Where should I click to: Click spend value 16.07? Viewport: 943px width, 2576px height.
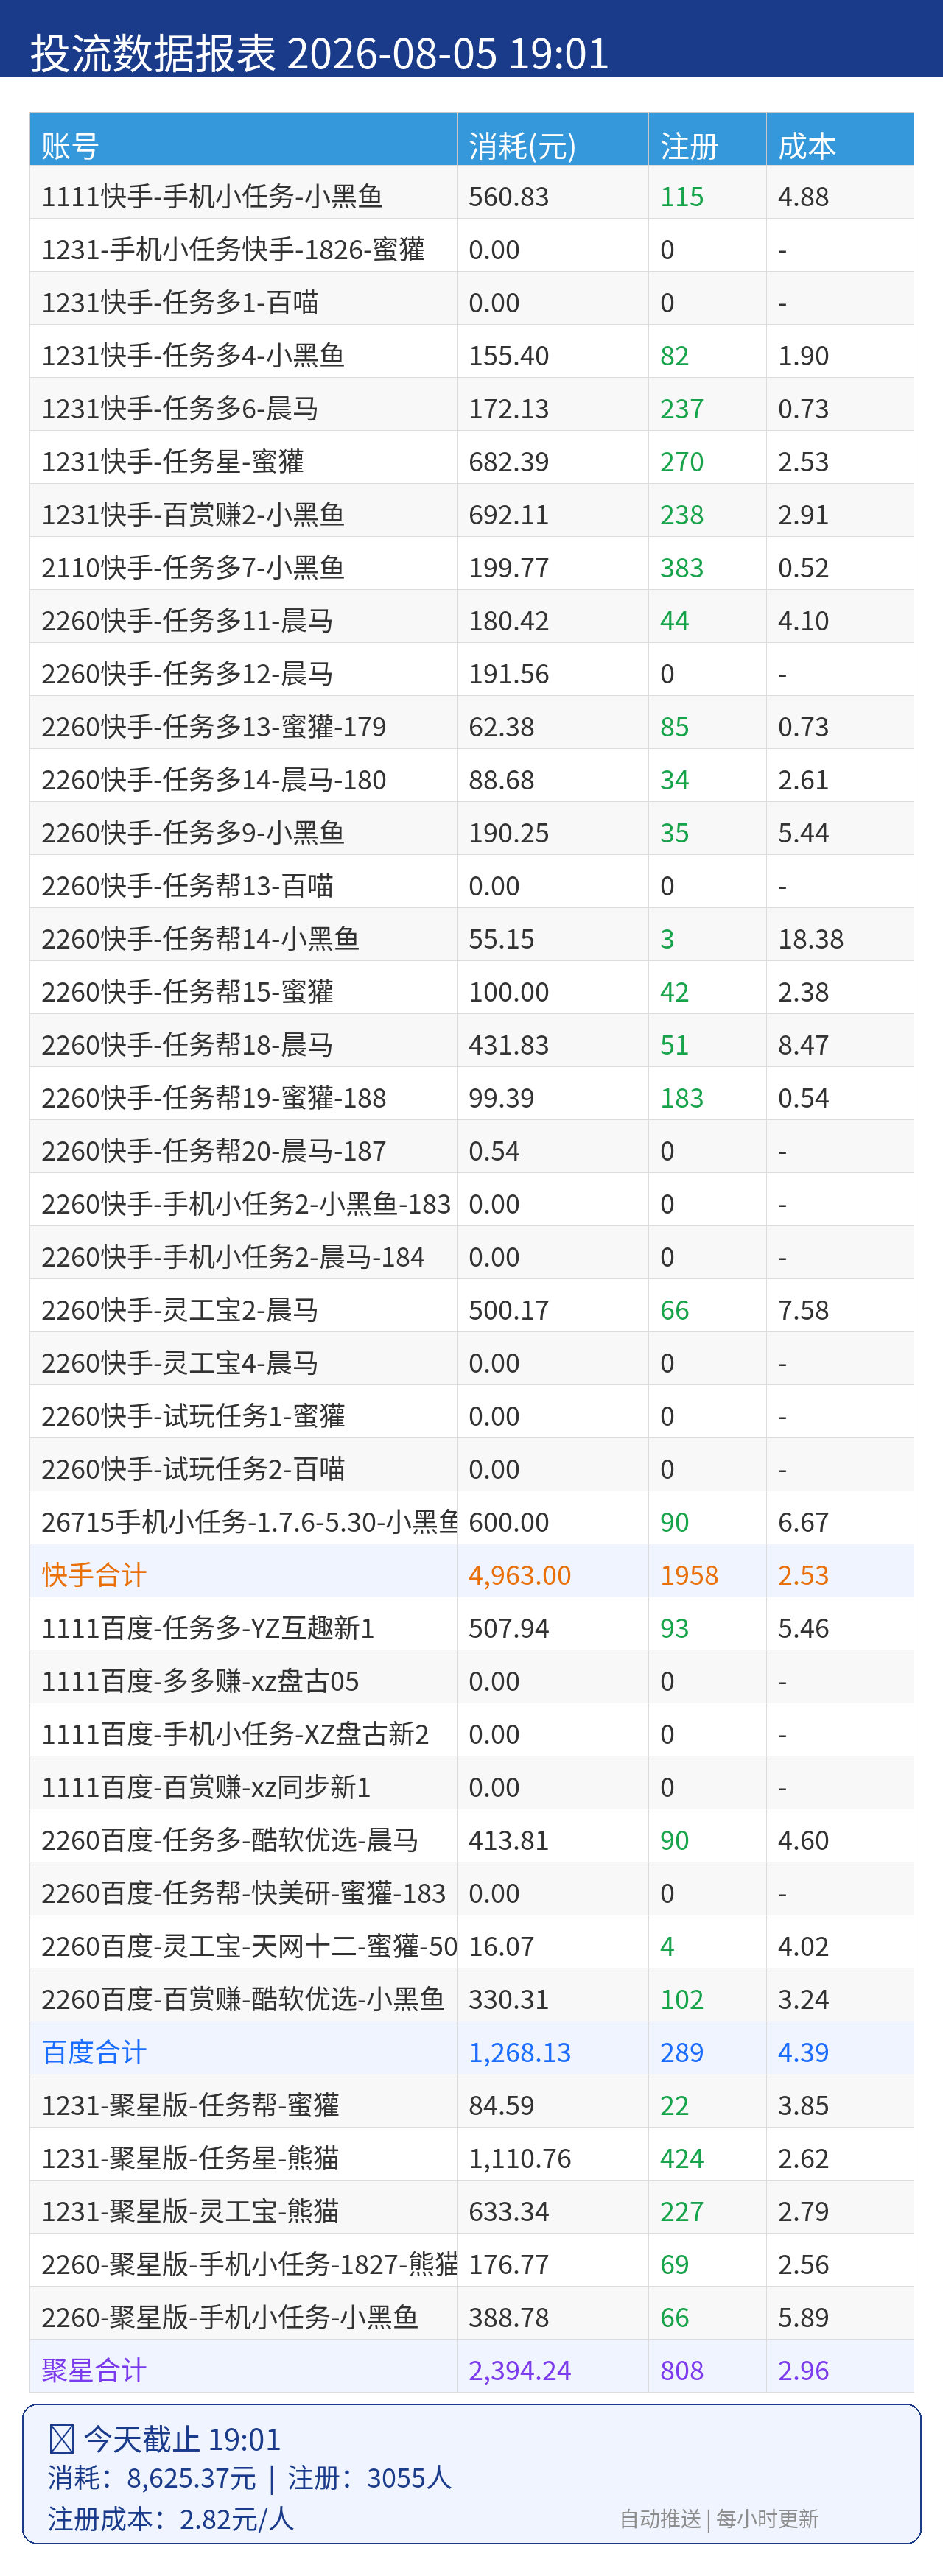502,1946
